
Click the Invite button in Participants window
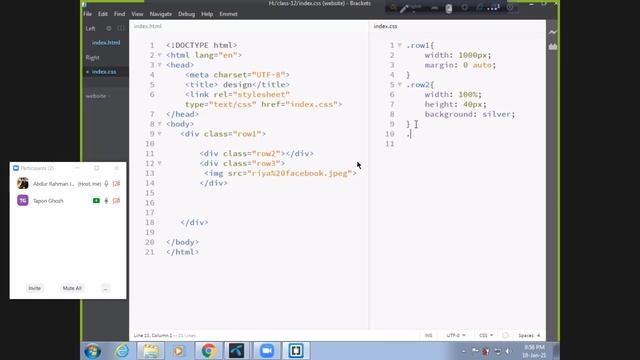35,288
